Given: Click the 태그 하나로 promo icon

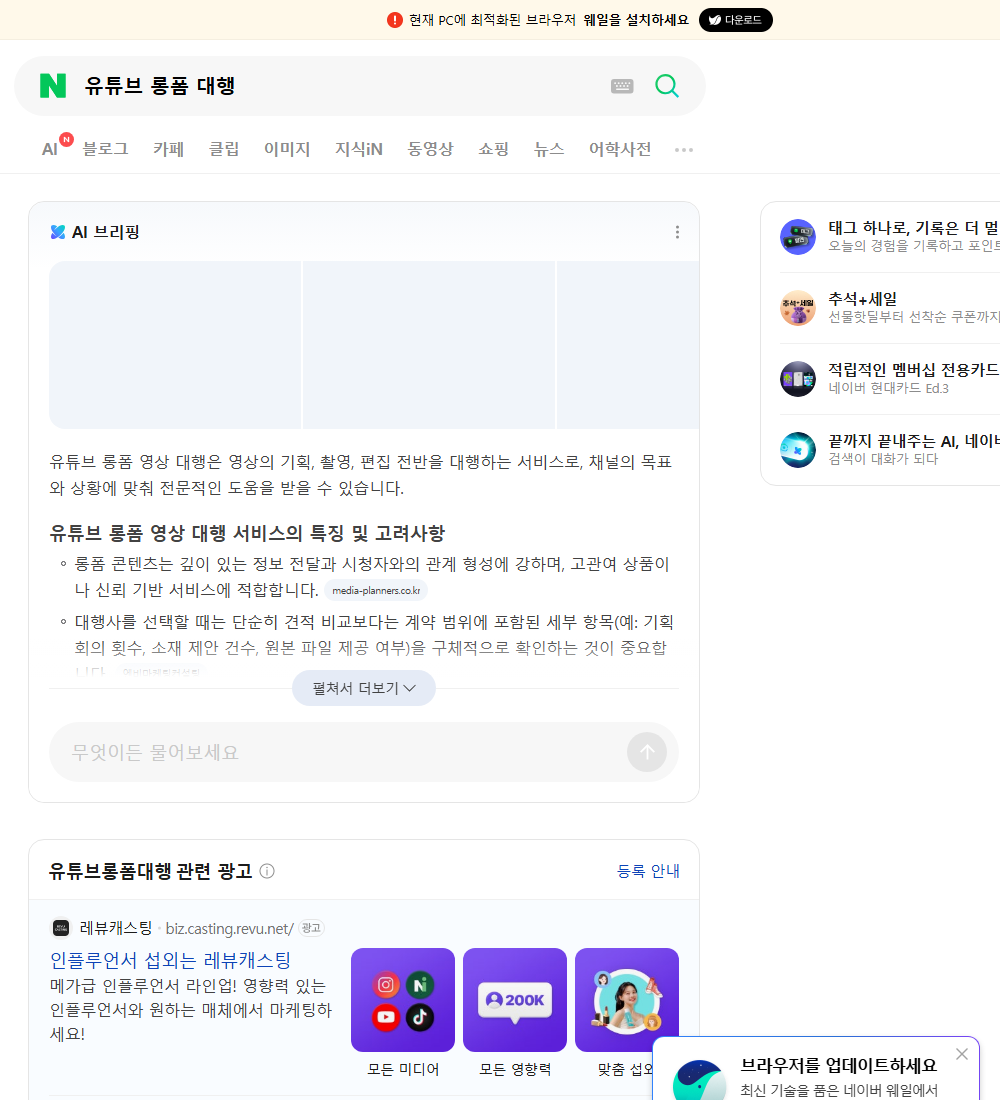Looking at the screenshot, I should pos(798,237).
